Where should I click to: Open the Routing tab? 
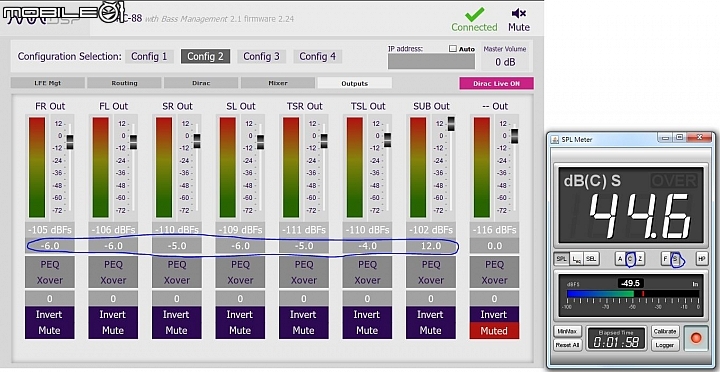point(124,83)
